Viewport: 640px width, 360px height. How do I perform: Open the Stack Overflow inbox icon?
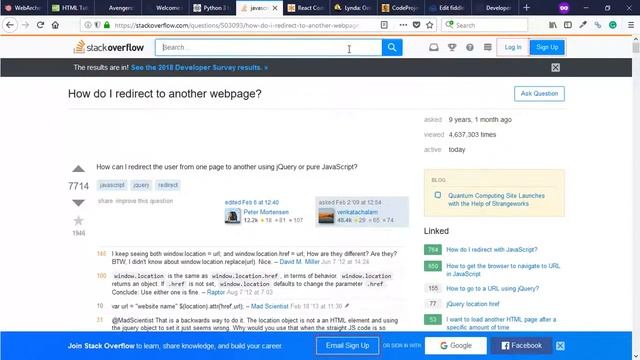[x=433, y=47]
